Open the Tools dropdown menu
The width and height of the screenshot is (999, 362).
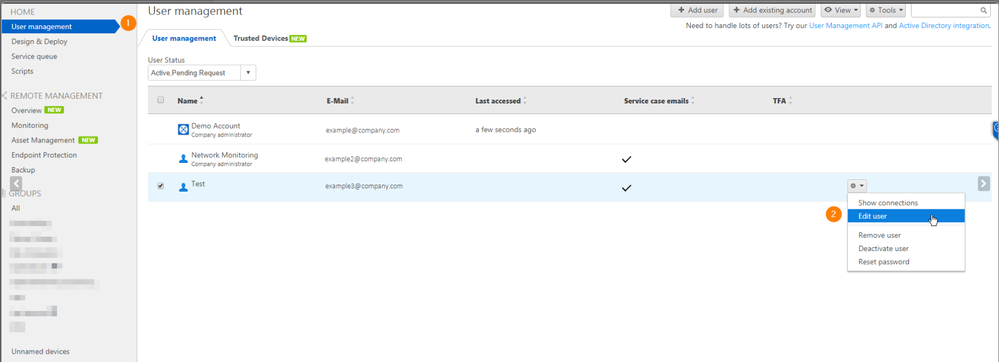(x=886, y=10)
